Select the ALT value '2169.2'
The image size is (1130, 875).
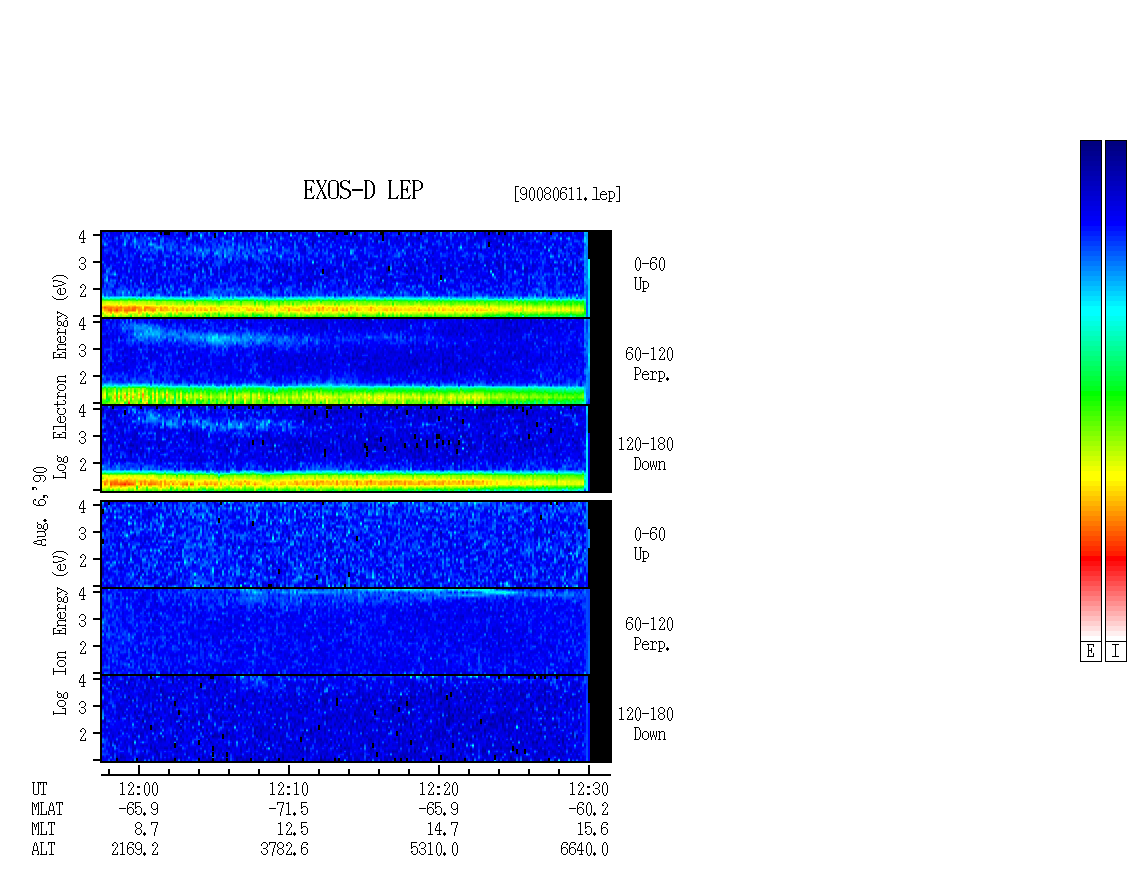(x=135, y=850)
